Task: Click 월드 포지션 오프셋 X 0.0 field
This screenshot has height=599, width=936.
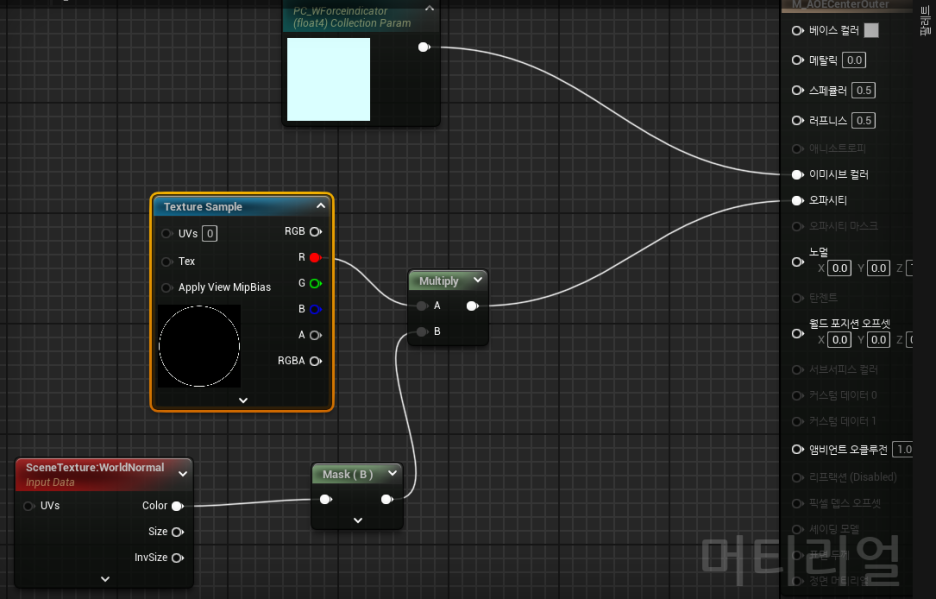Action: click(x=839, y=340)
